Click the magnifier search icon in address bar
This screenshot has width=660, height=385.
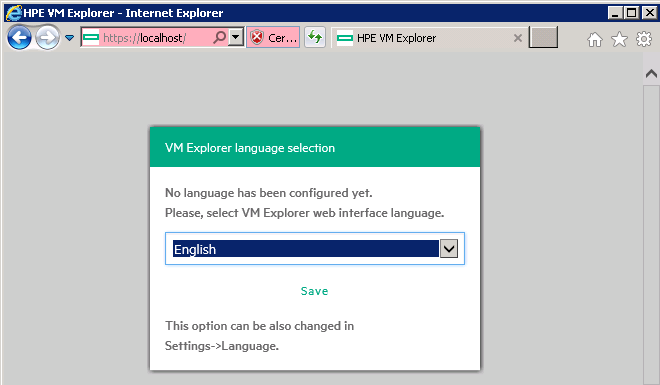tap(219, 37)
